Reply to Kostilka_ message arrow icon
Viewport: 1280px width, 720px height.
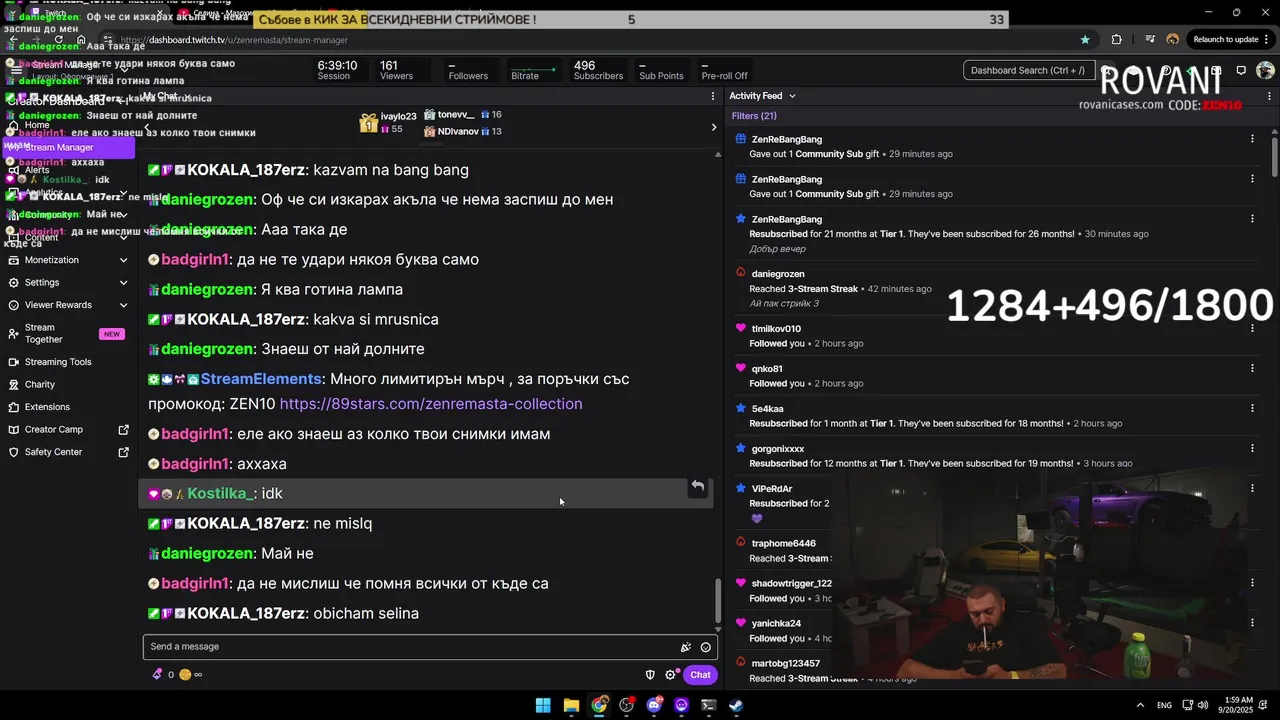[x=698, y=487]
